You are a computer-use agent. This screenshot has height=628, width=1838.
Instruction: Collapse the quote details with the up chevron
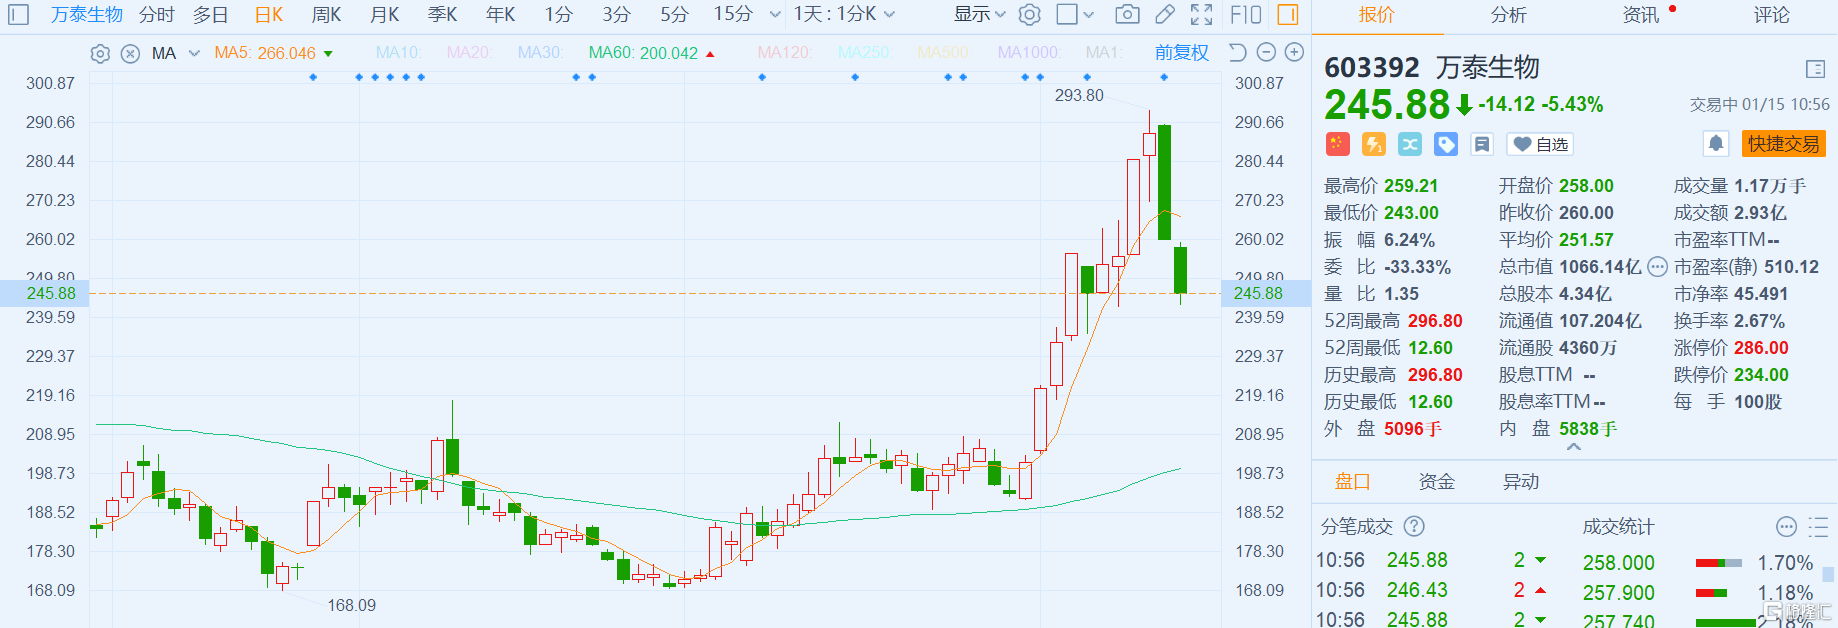point(1574,447)
